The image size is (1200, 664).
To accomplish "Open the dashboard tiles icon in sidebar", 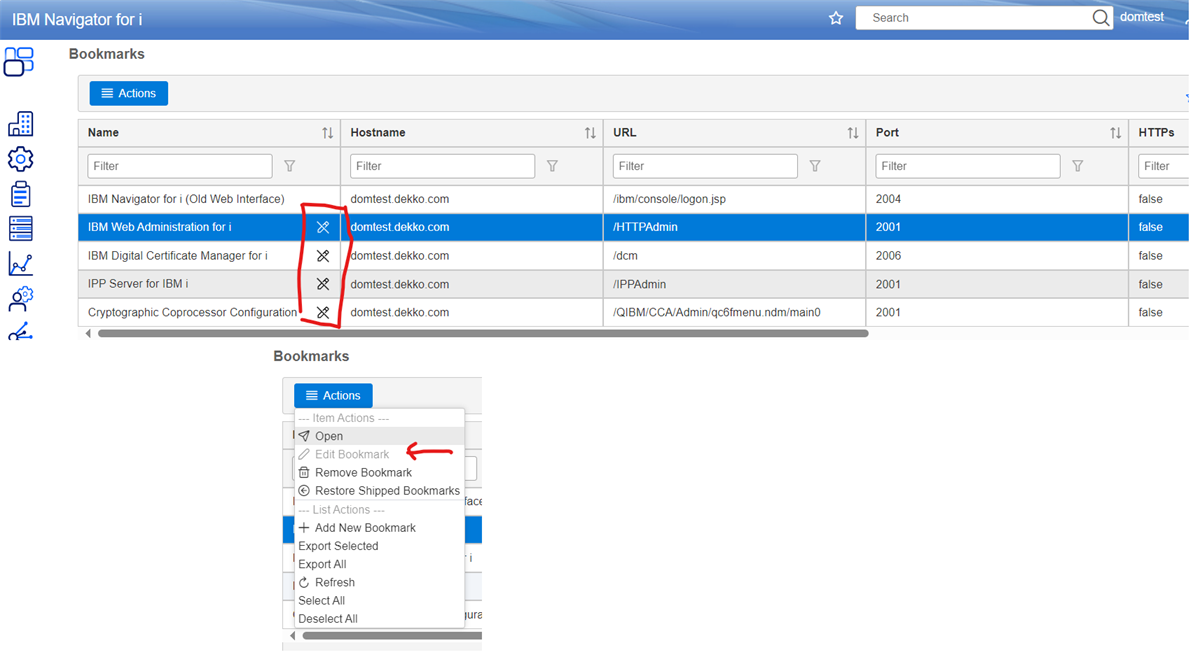I will [19, 61].
